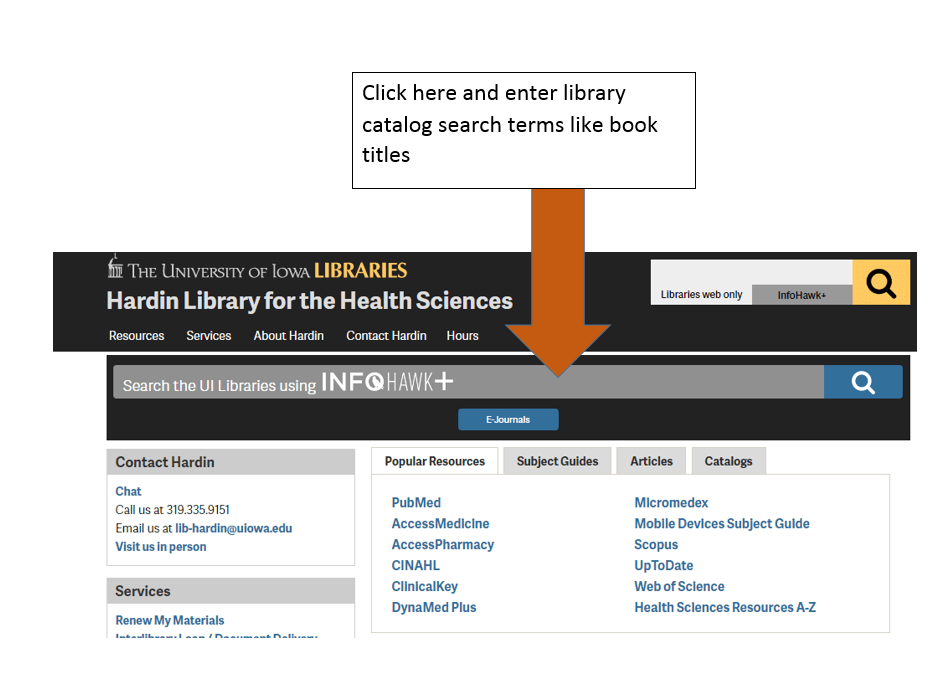This screenshot has height=673, width=944.
Task: Open the PubMed link
Action: 416,503
